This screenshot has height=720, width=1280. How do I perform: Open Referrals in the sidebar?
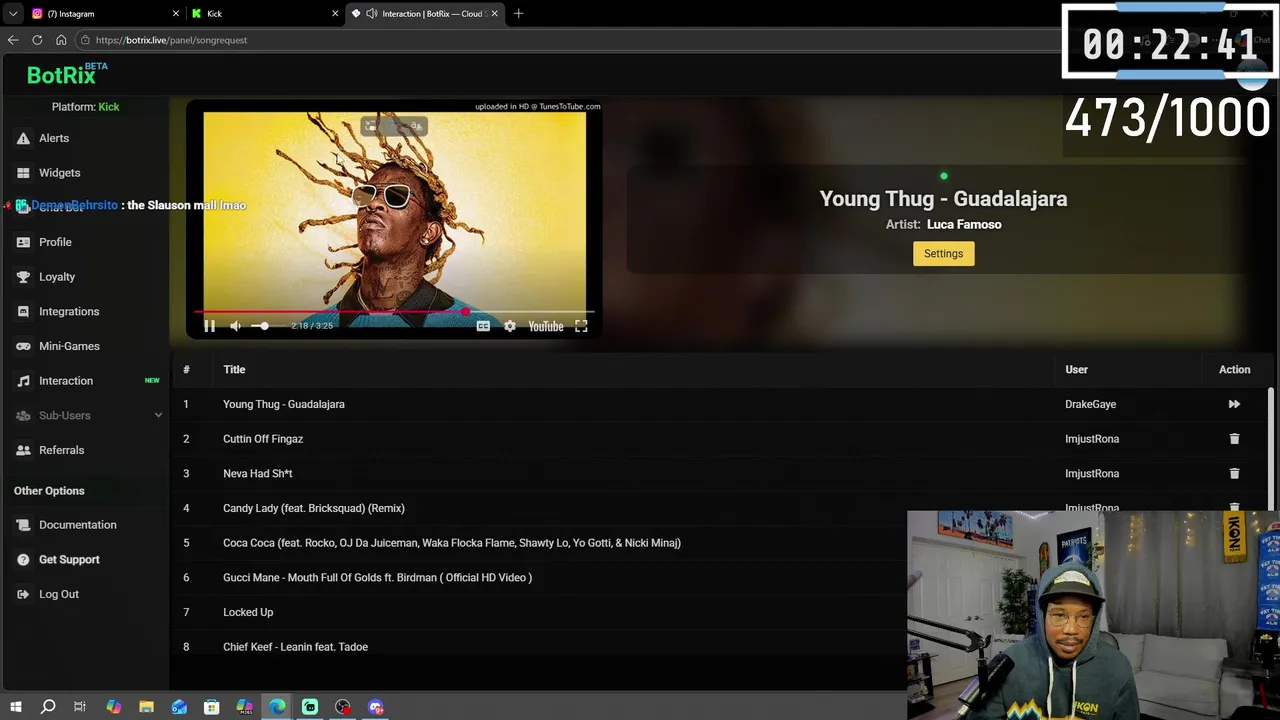click(x=61, y=450)
